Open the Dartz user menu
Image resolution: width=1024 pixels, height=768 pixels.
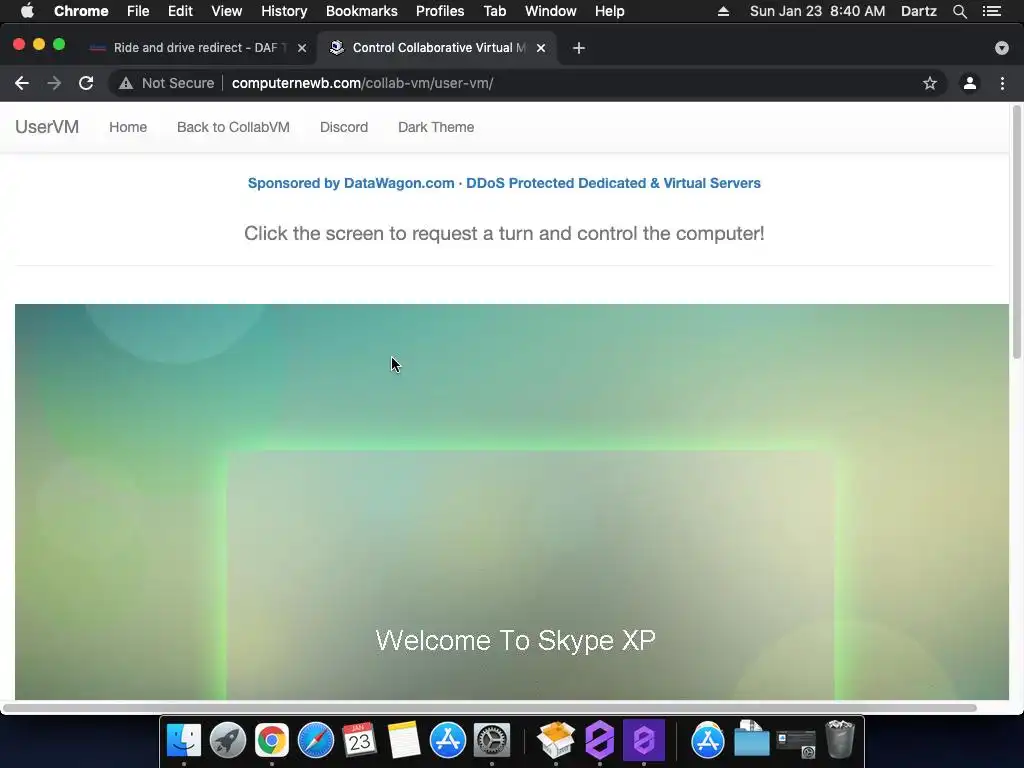coord(919,11)
